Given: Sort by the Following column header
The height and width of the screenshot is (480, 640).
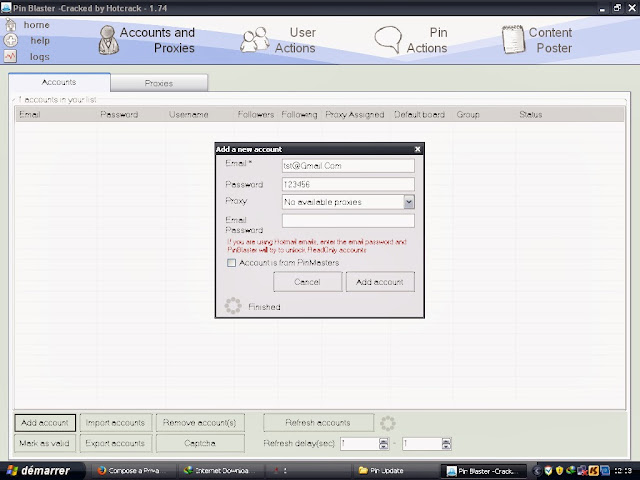Looking at the screenshot, I should tap(299, 115).
